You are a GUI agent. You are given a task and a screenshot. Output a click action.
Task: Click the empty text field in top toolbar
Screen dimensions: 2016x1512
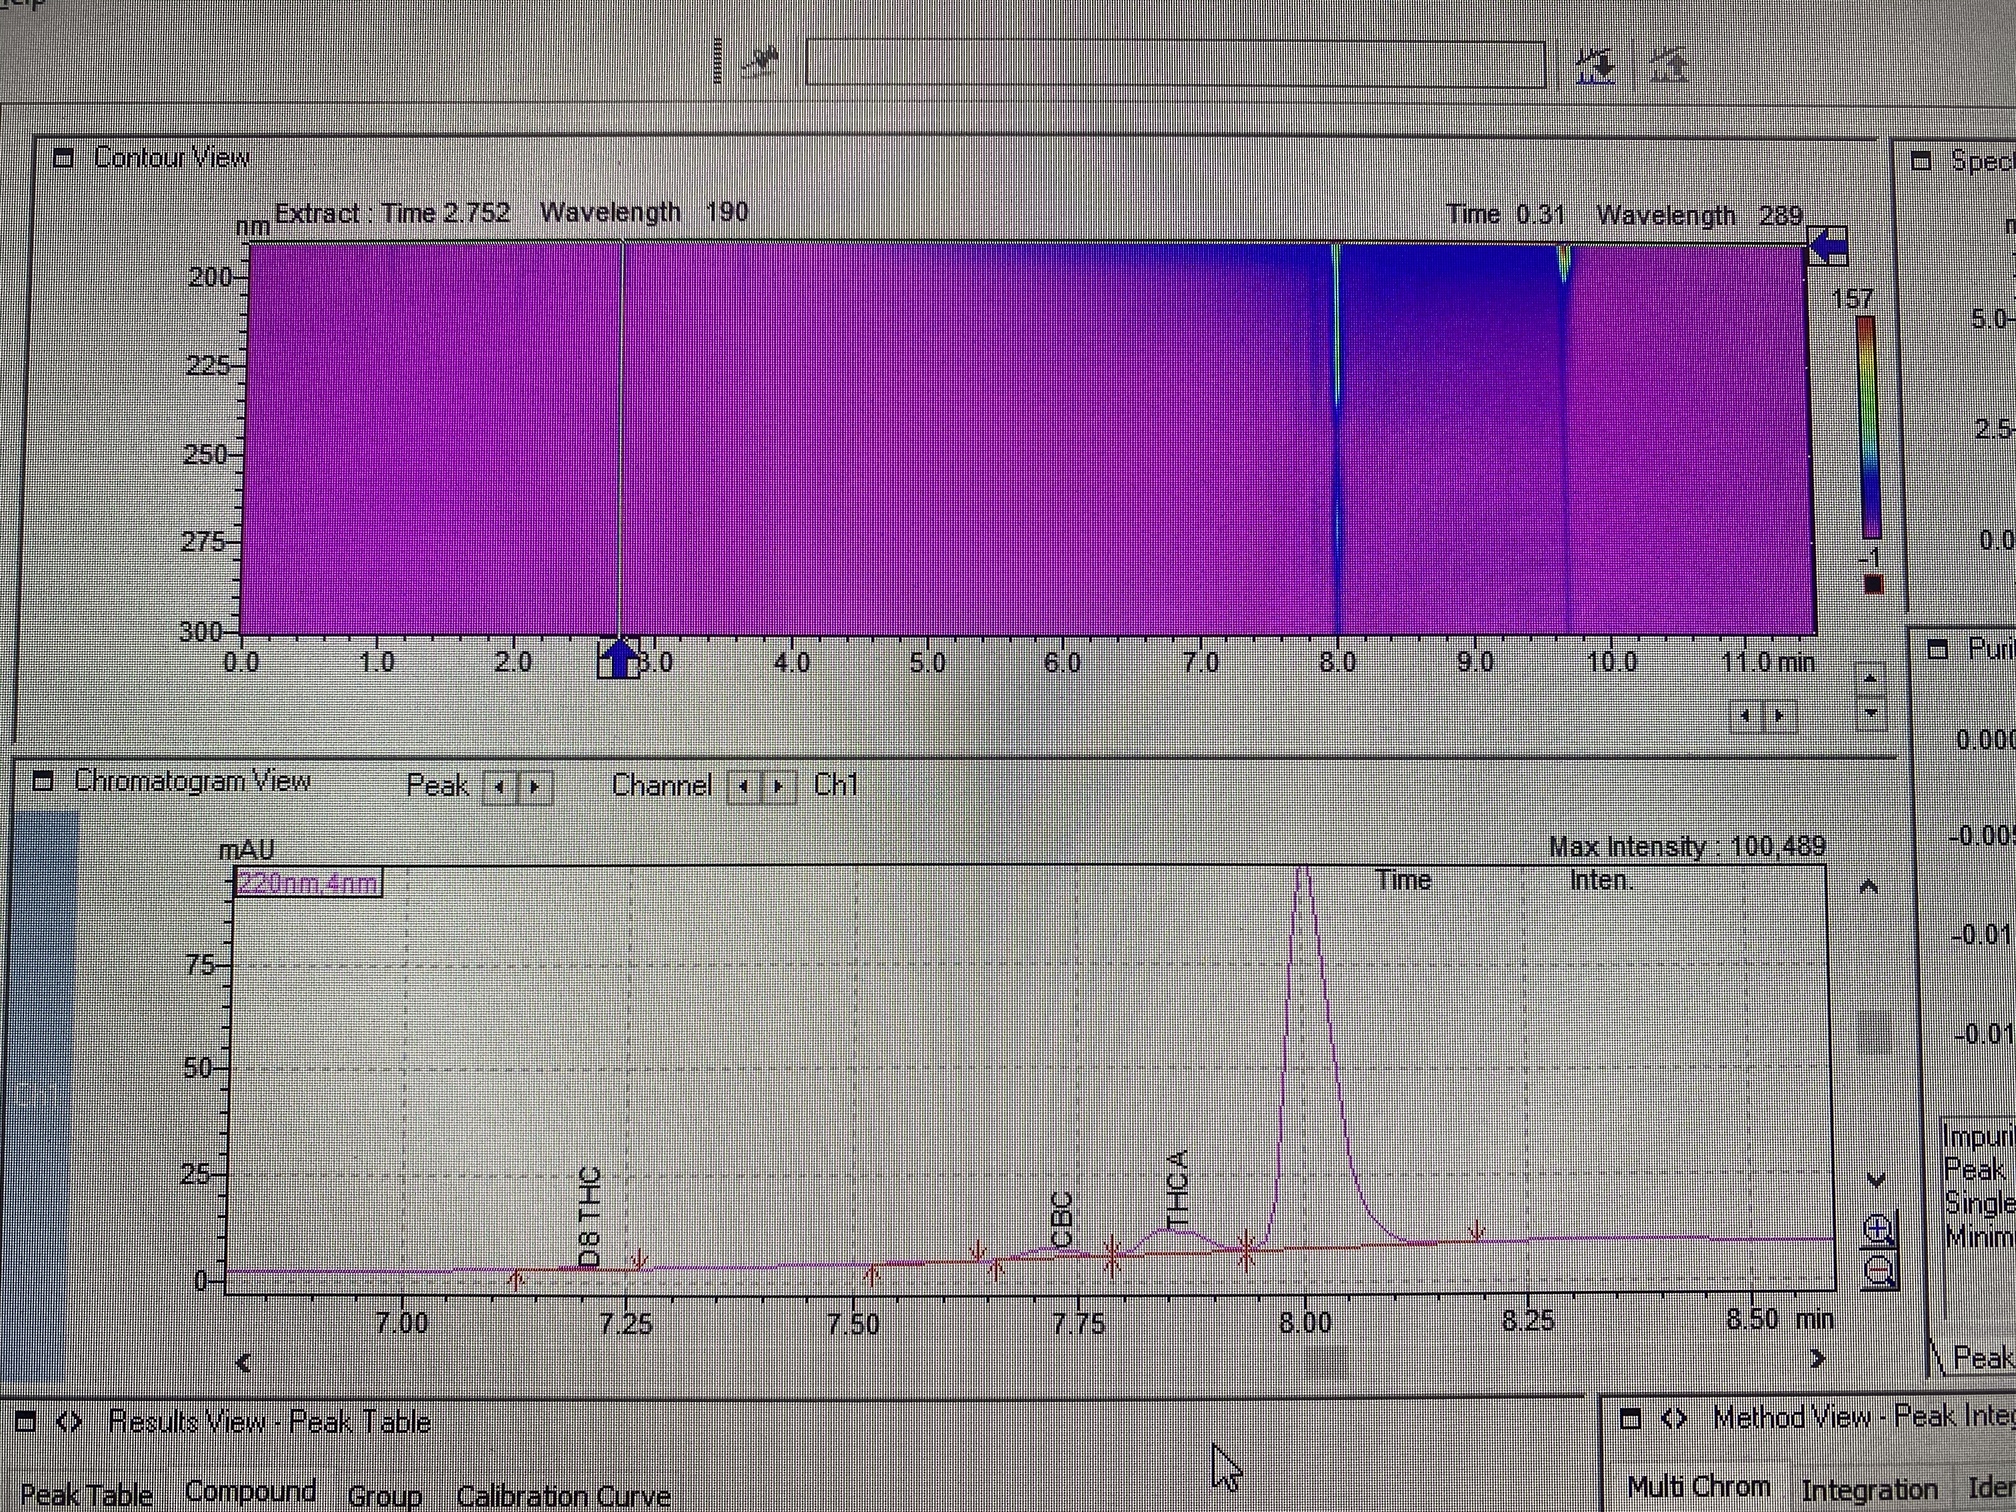(1175, 64)
